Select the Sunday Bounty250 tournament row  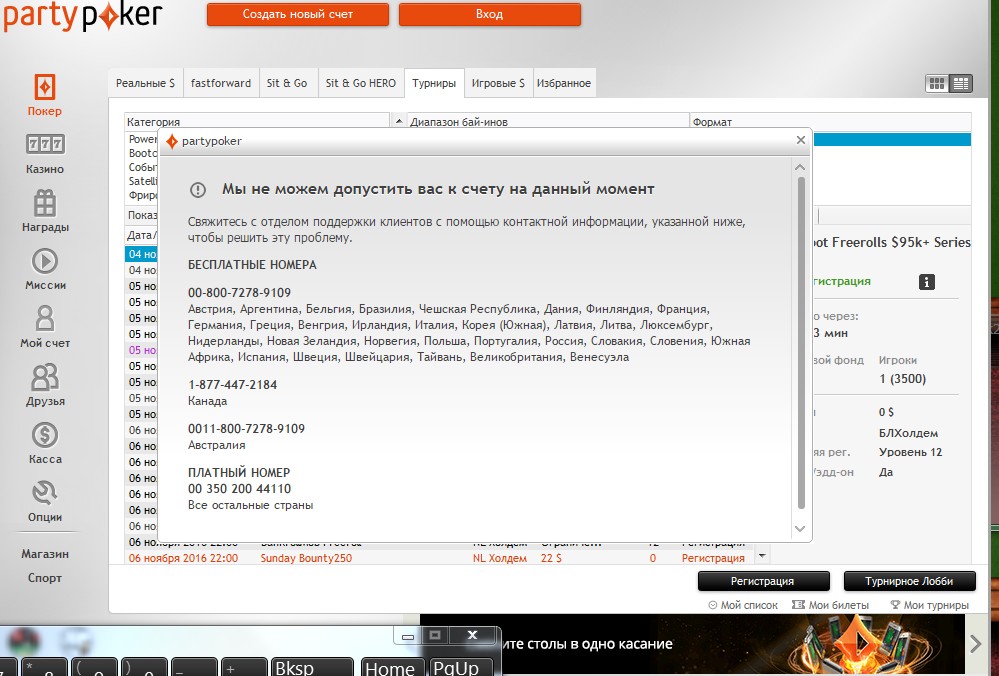click(440, 558)
